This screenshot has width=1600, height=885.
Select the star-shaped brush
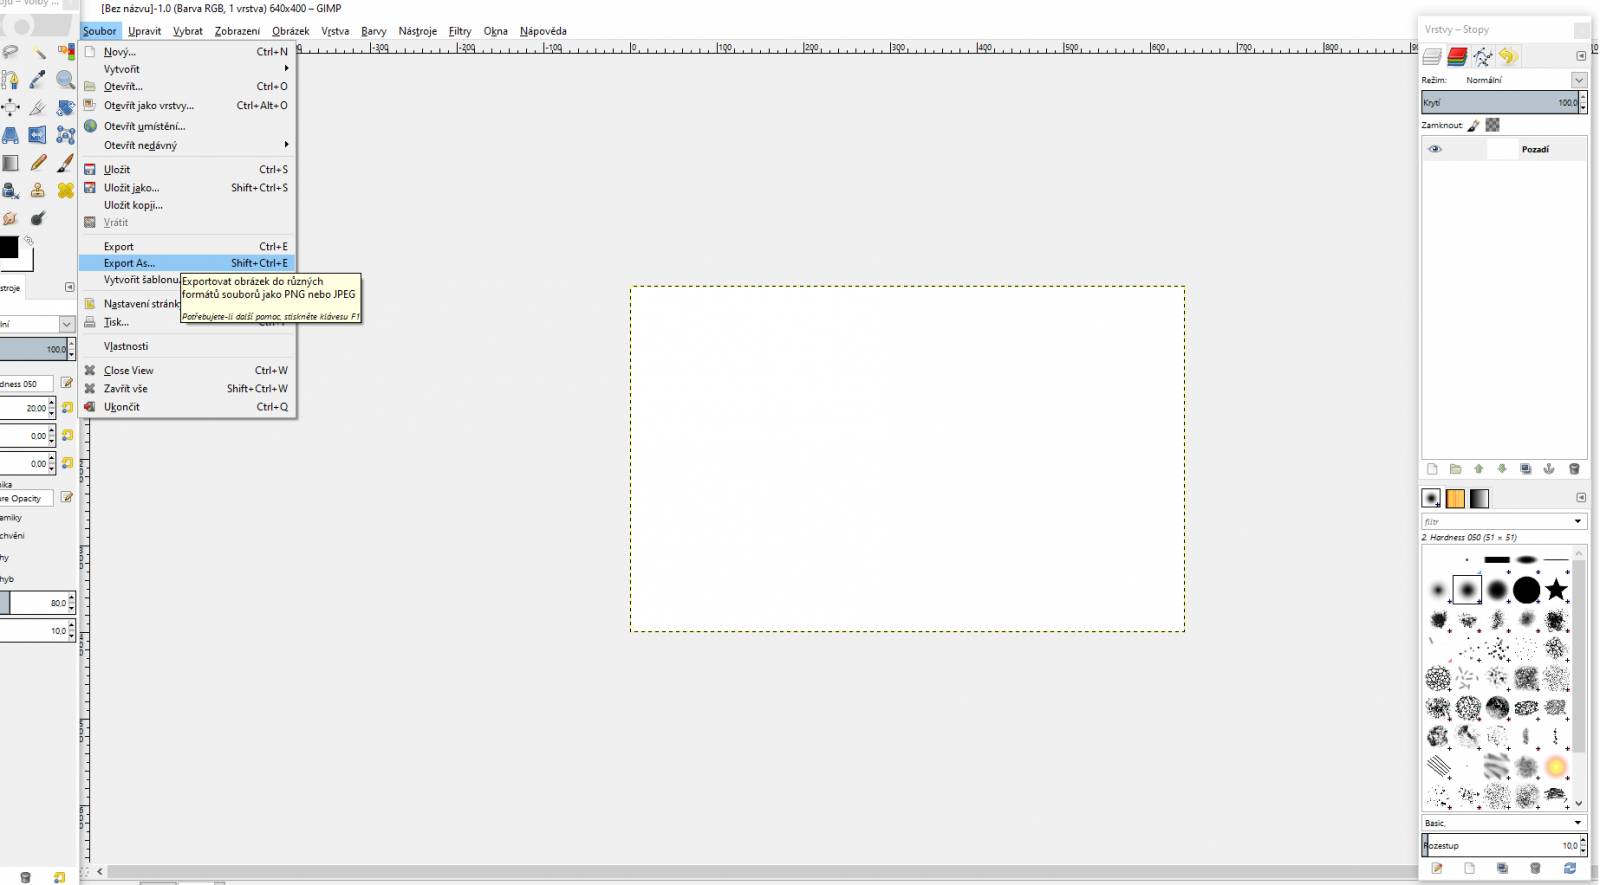1556,590
